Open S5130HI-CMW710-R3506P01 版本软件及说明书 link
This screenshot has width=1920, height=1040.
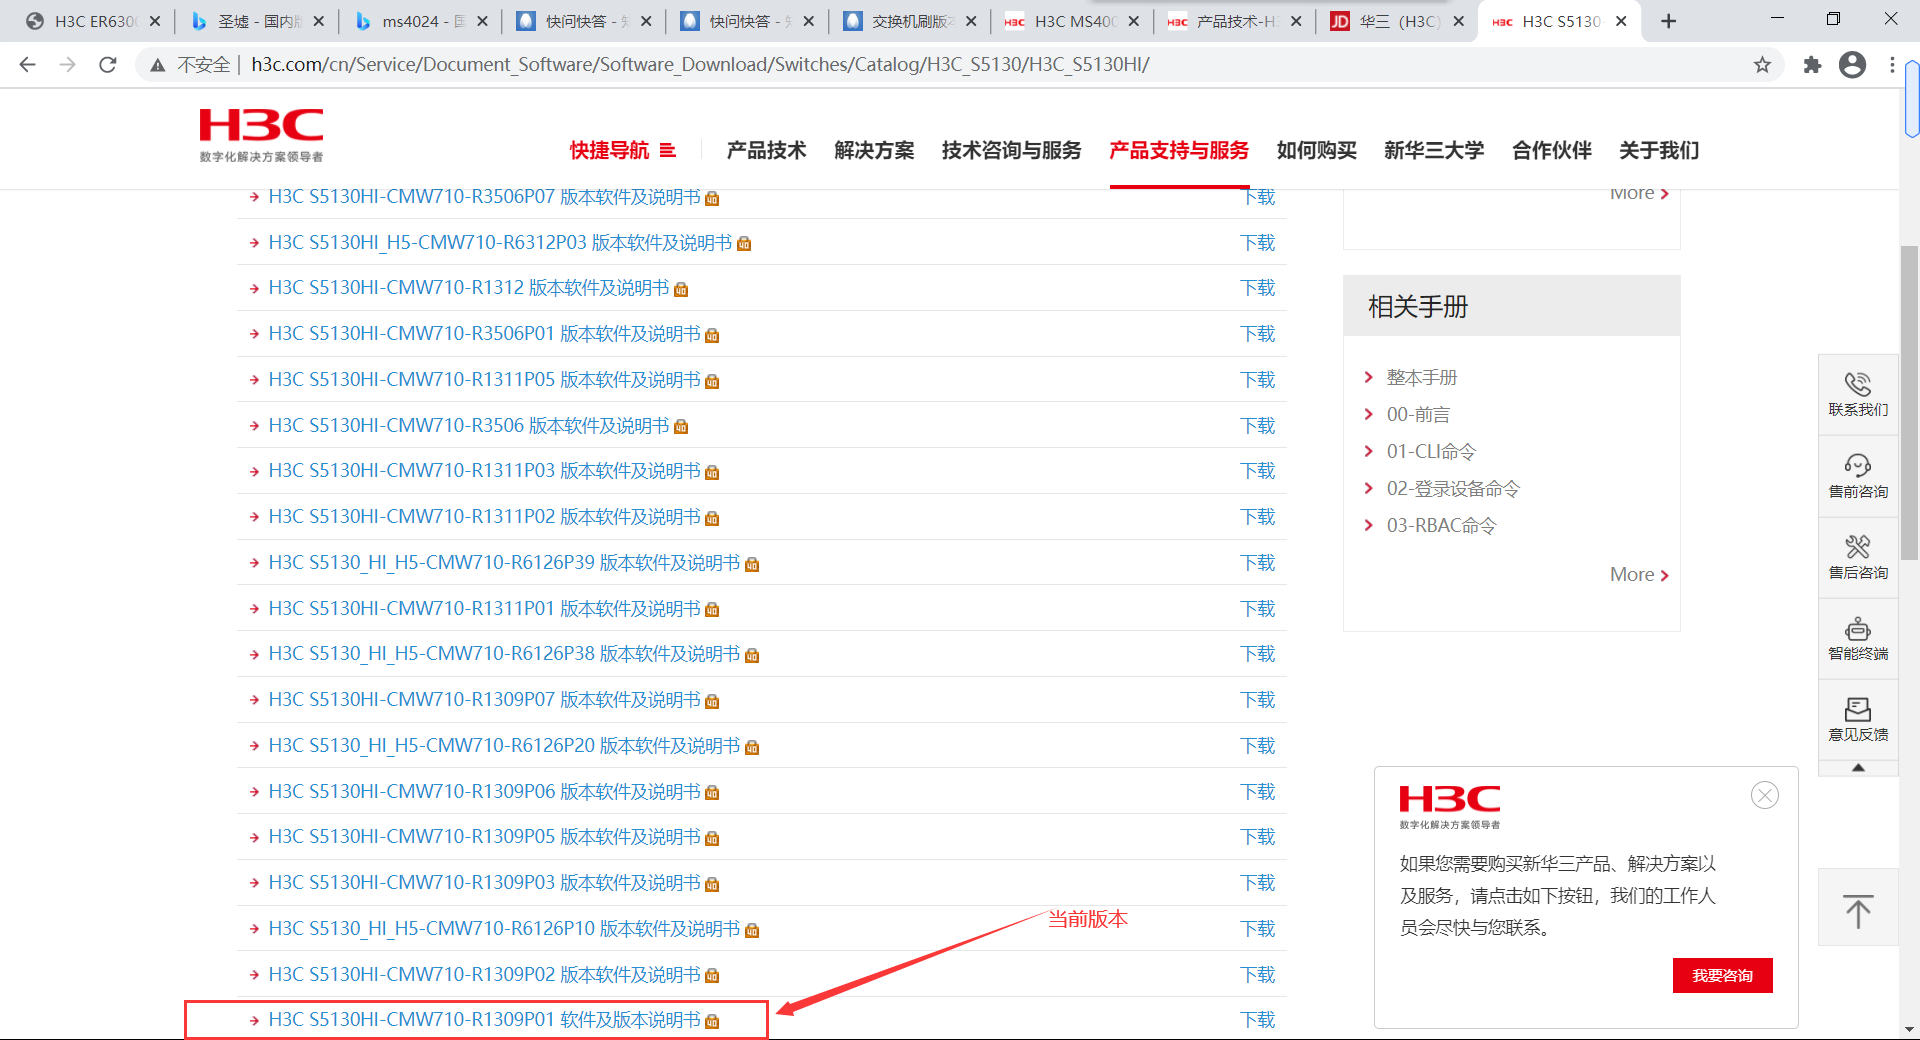pos(484,334)
